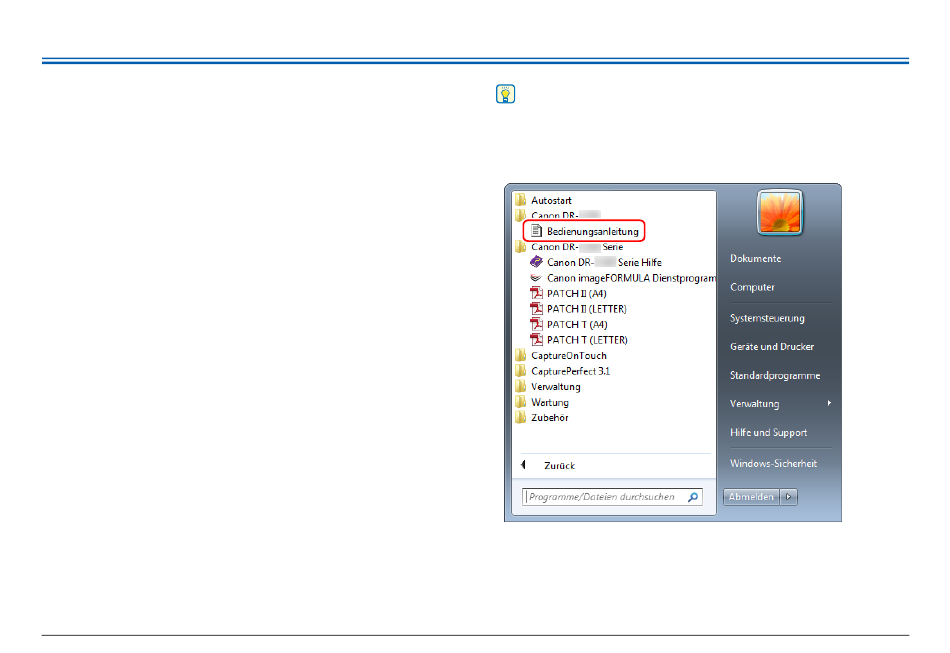Select the PATCH T (LETTER) text entry
This screenshot has width=950, height=653.
click(x=587, y=340)
